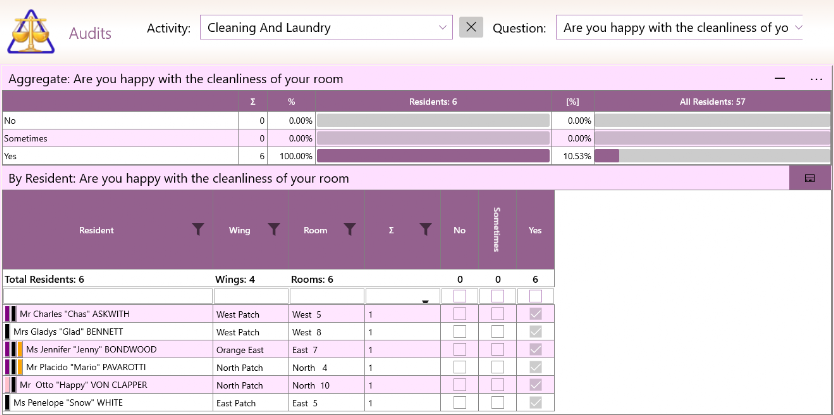
Task: Check Sometimes for Gladys Bennett
Action: click(497, 331)
